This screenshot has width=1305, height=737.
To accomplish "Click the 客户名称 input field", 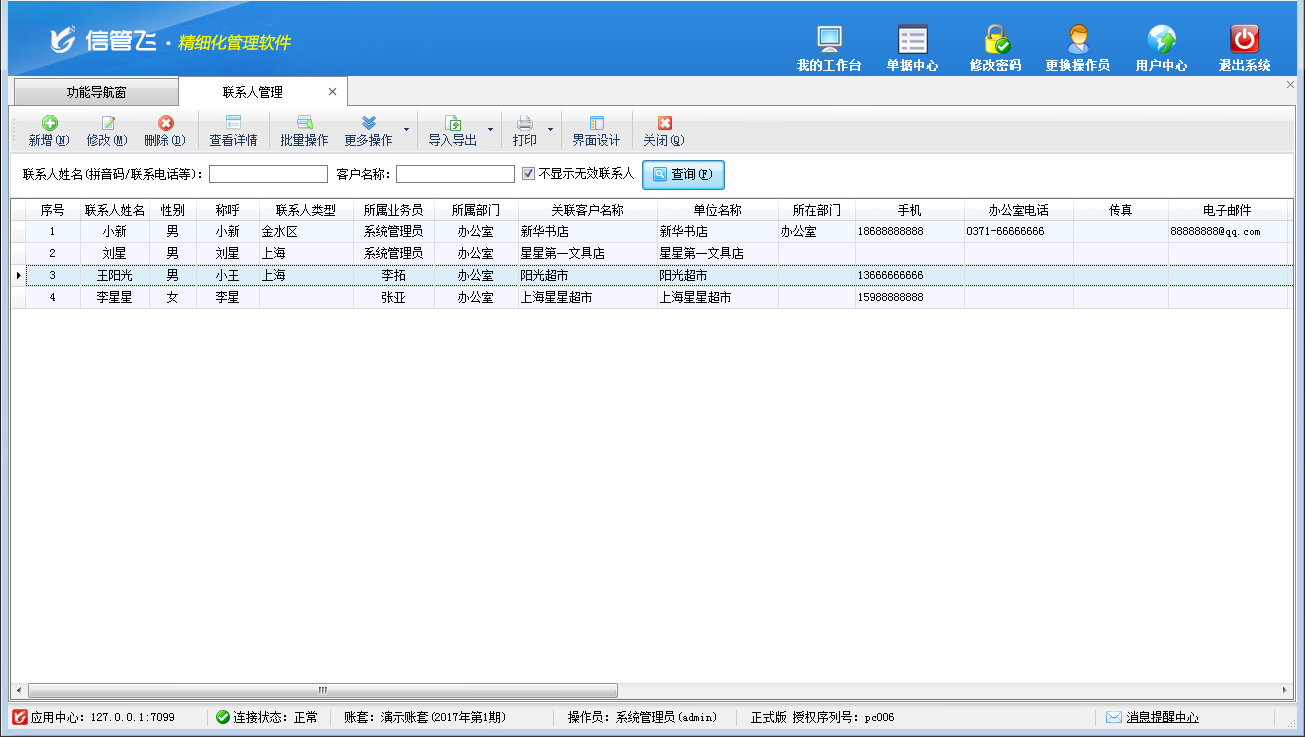I will (x=455, y=174).
